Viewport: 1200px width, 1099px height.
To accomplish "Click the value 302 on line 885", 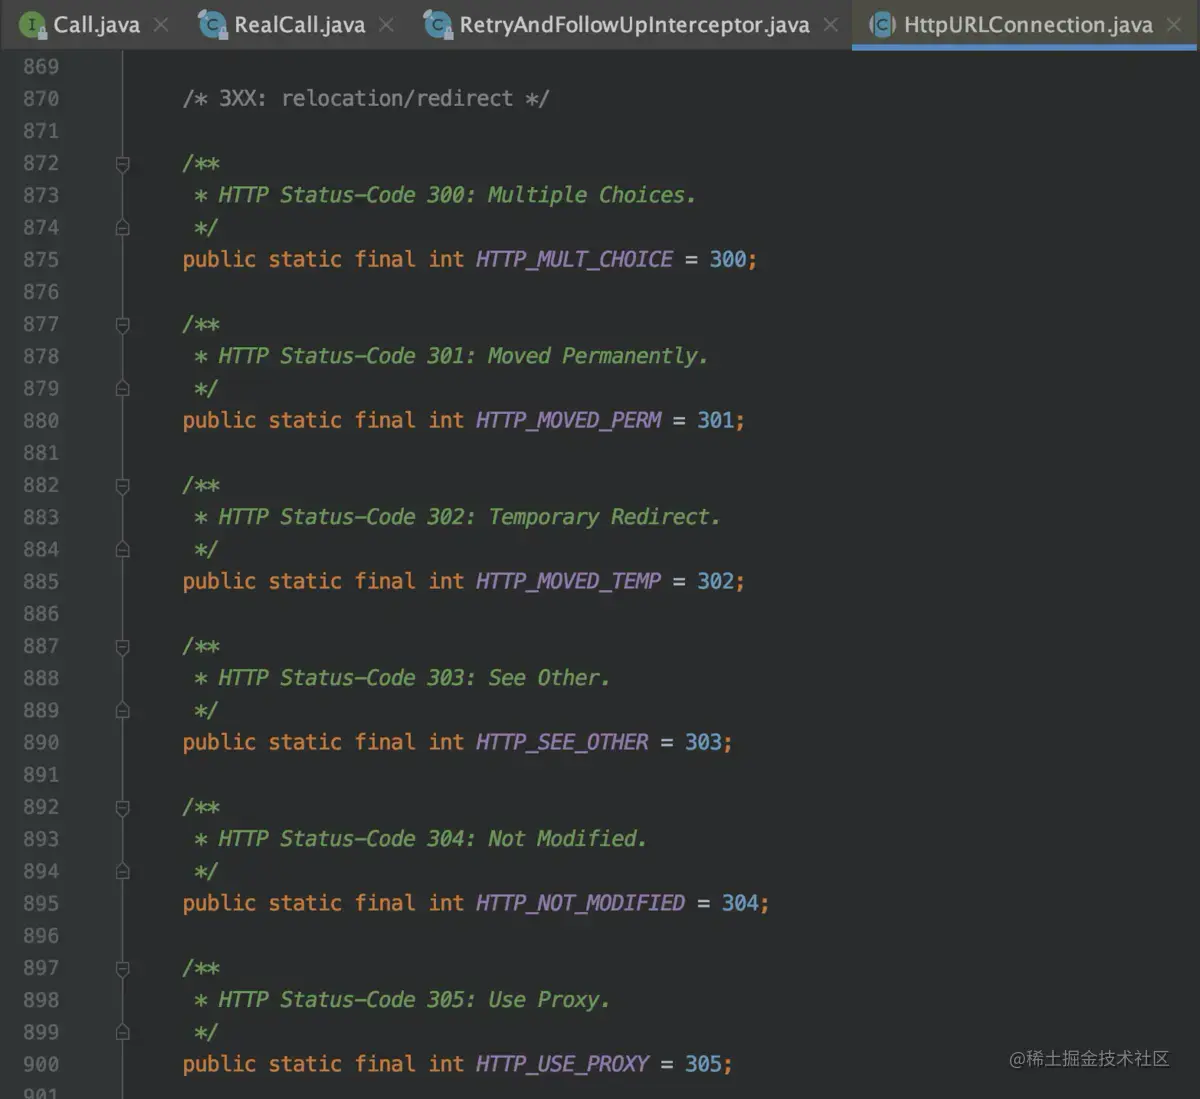I will point(716,581).
